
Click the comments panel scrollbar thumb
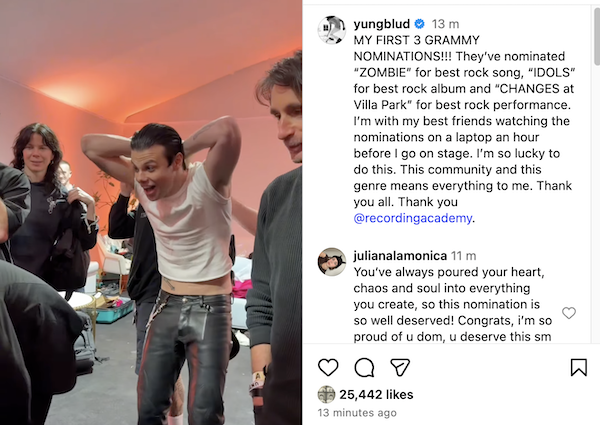click(597, 36)
